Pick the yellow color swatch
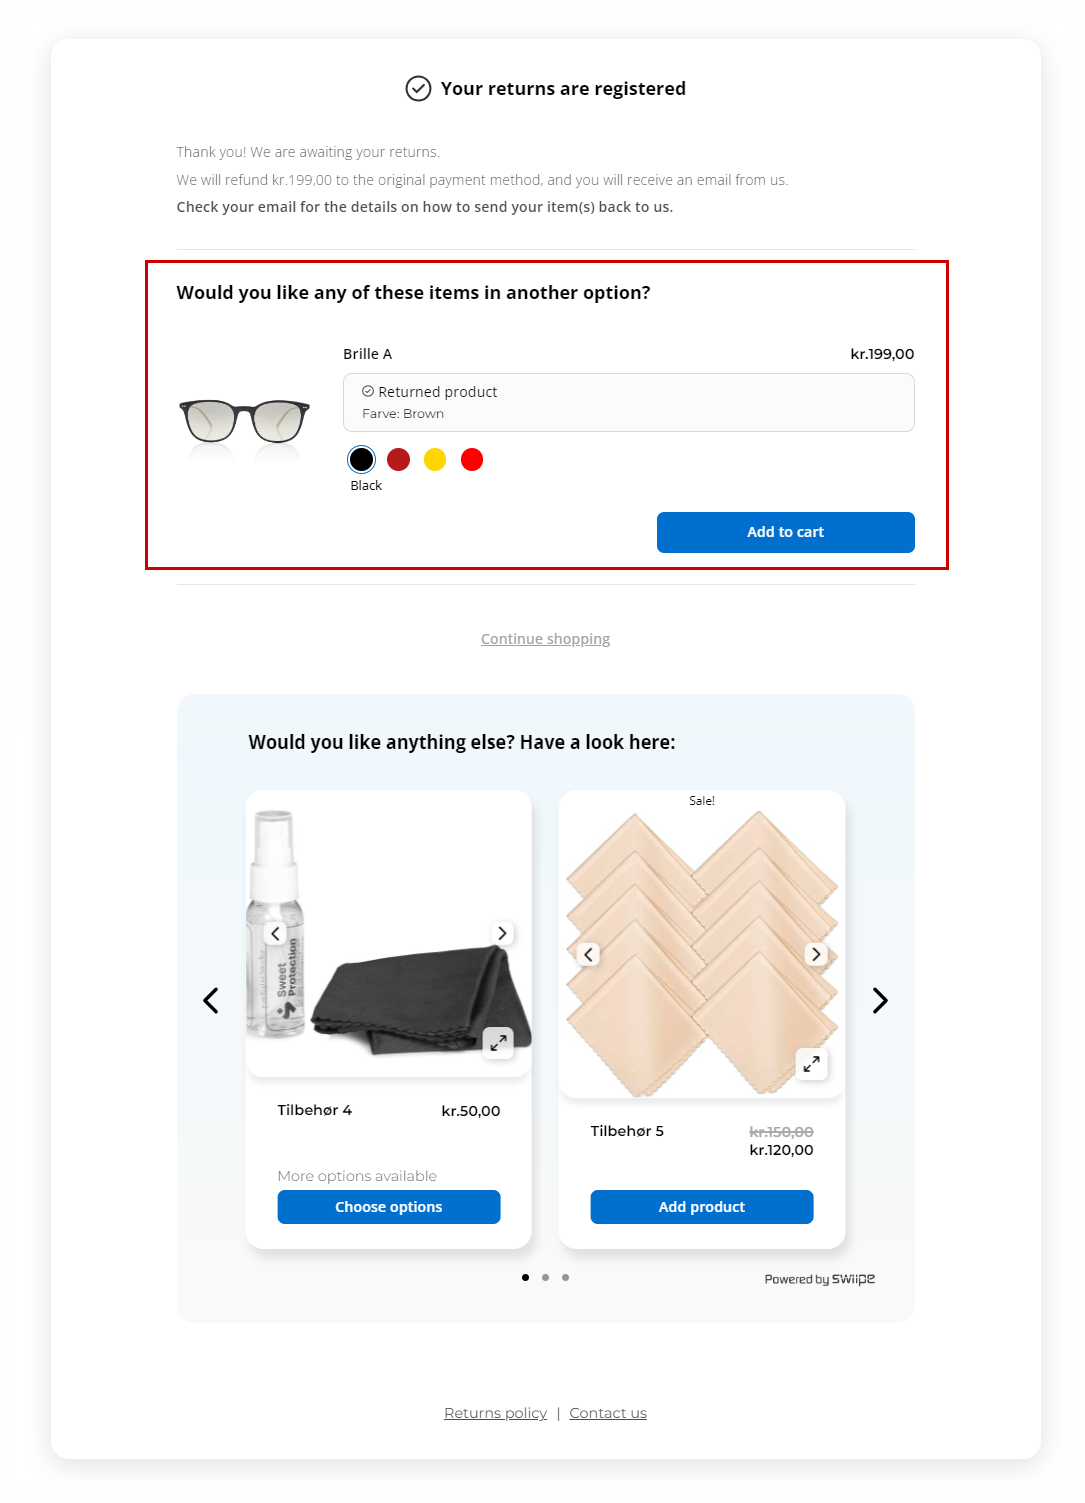1085x1503 pixels. click(x=435, y=459)
